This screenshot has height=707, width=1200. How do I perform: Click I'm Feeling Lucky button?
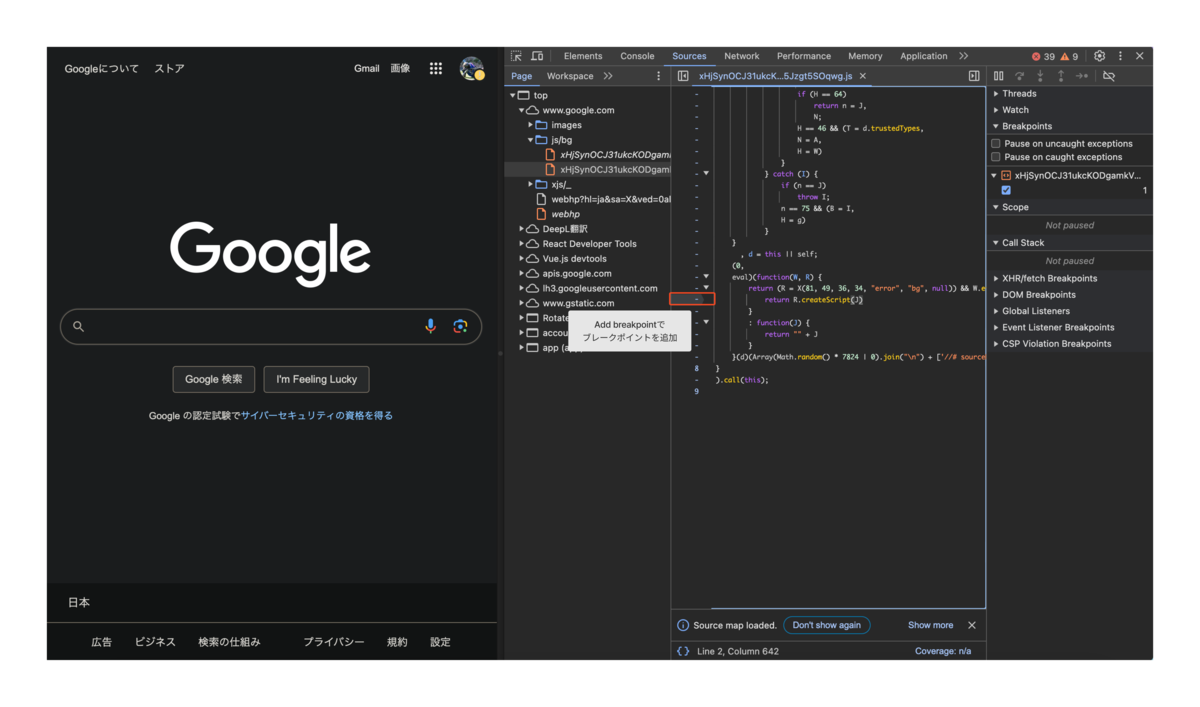click(x=316, y=379)
